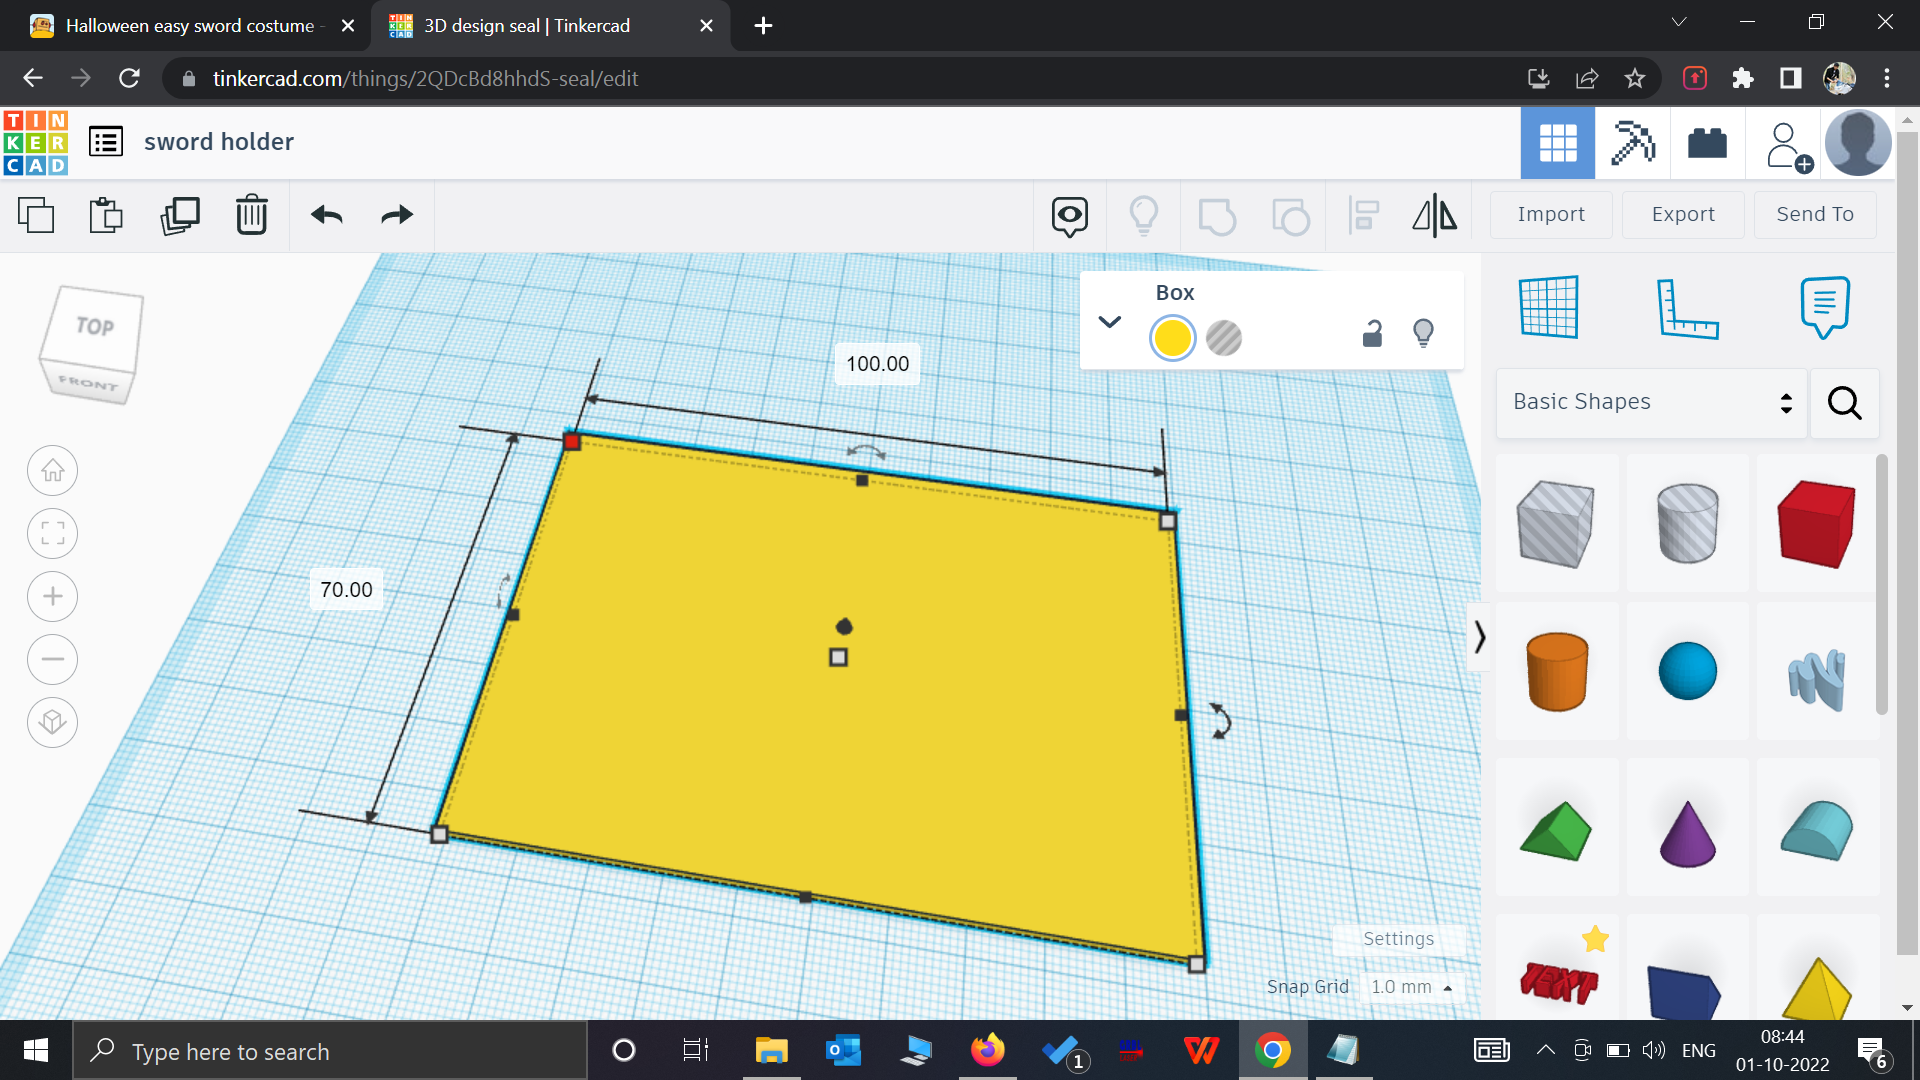Click the Workplane tool icon

tap(1549, 307)
